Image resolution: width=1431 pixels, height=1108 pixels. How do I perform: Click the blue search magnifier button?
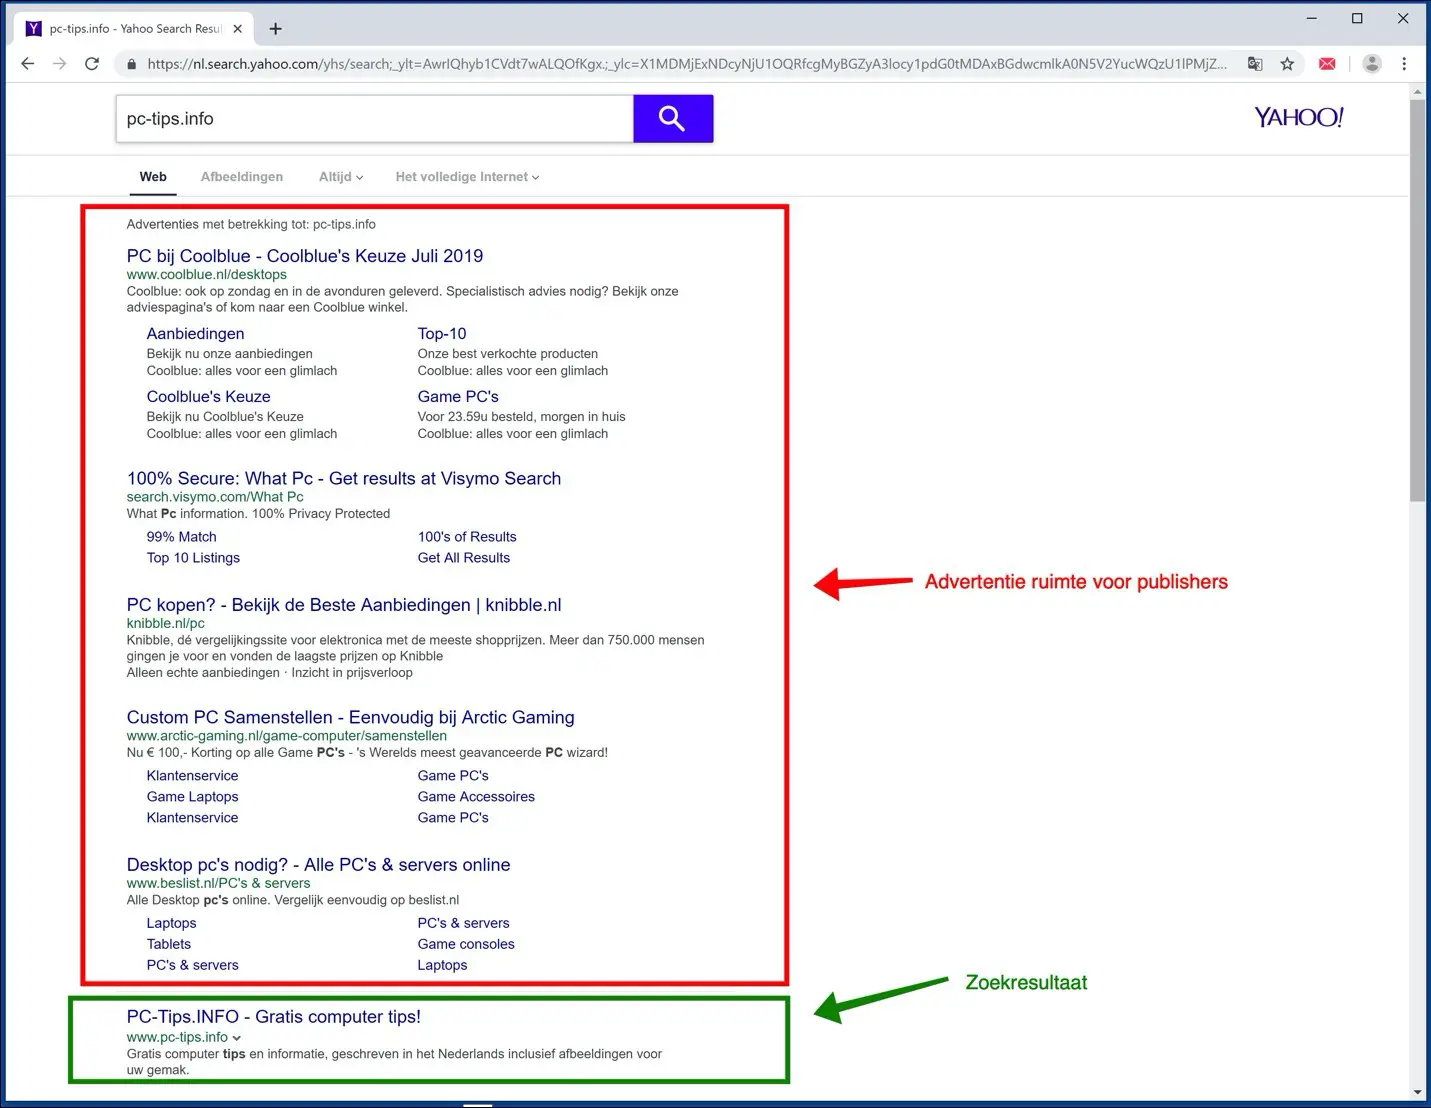pos(673,119)
